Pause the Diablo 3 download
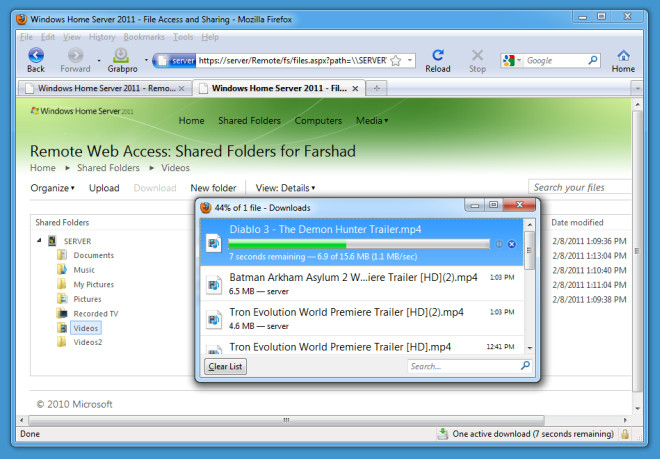This screenshot has width=660, height=459. coord(499,244)
